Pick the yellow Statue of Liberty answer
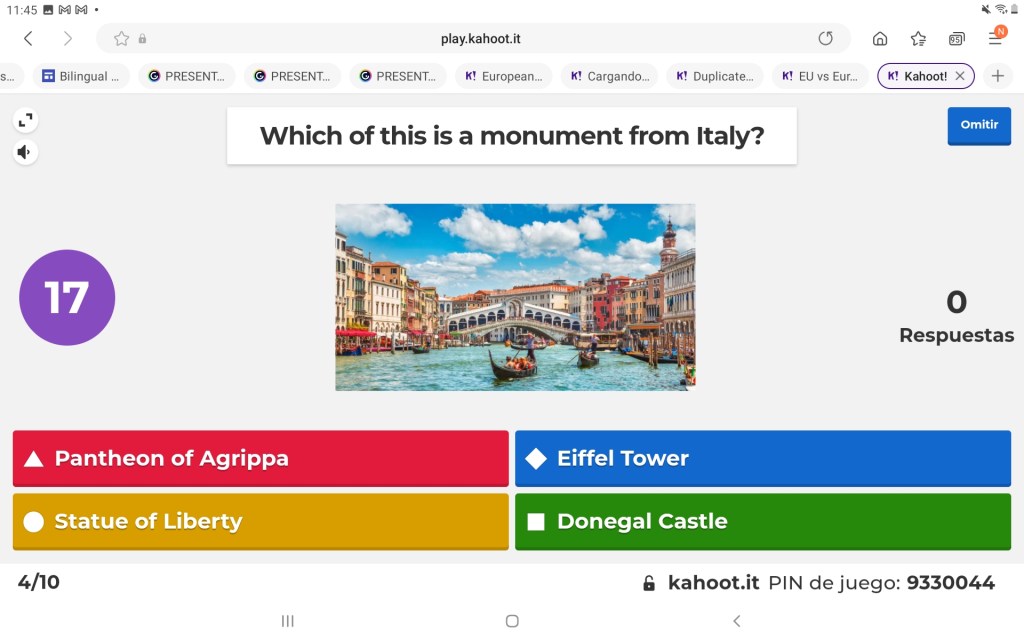The width and height of the screenshot is (1024, 640). [x=260, y=521]
